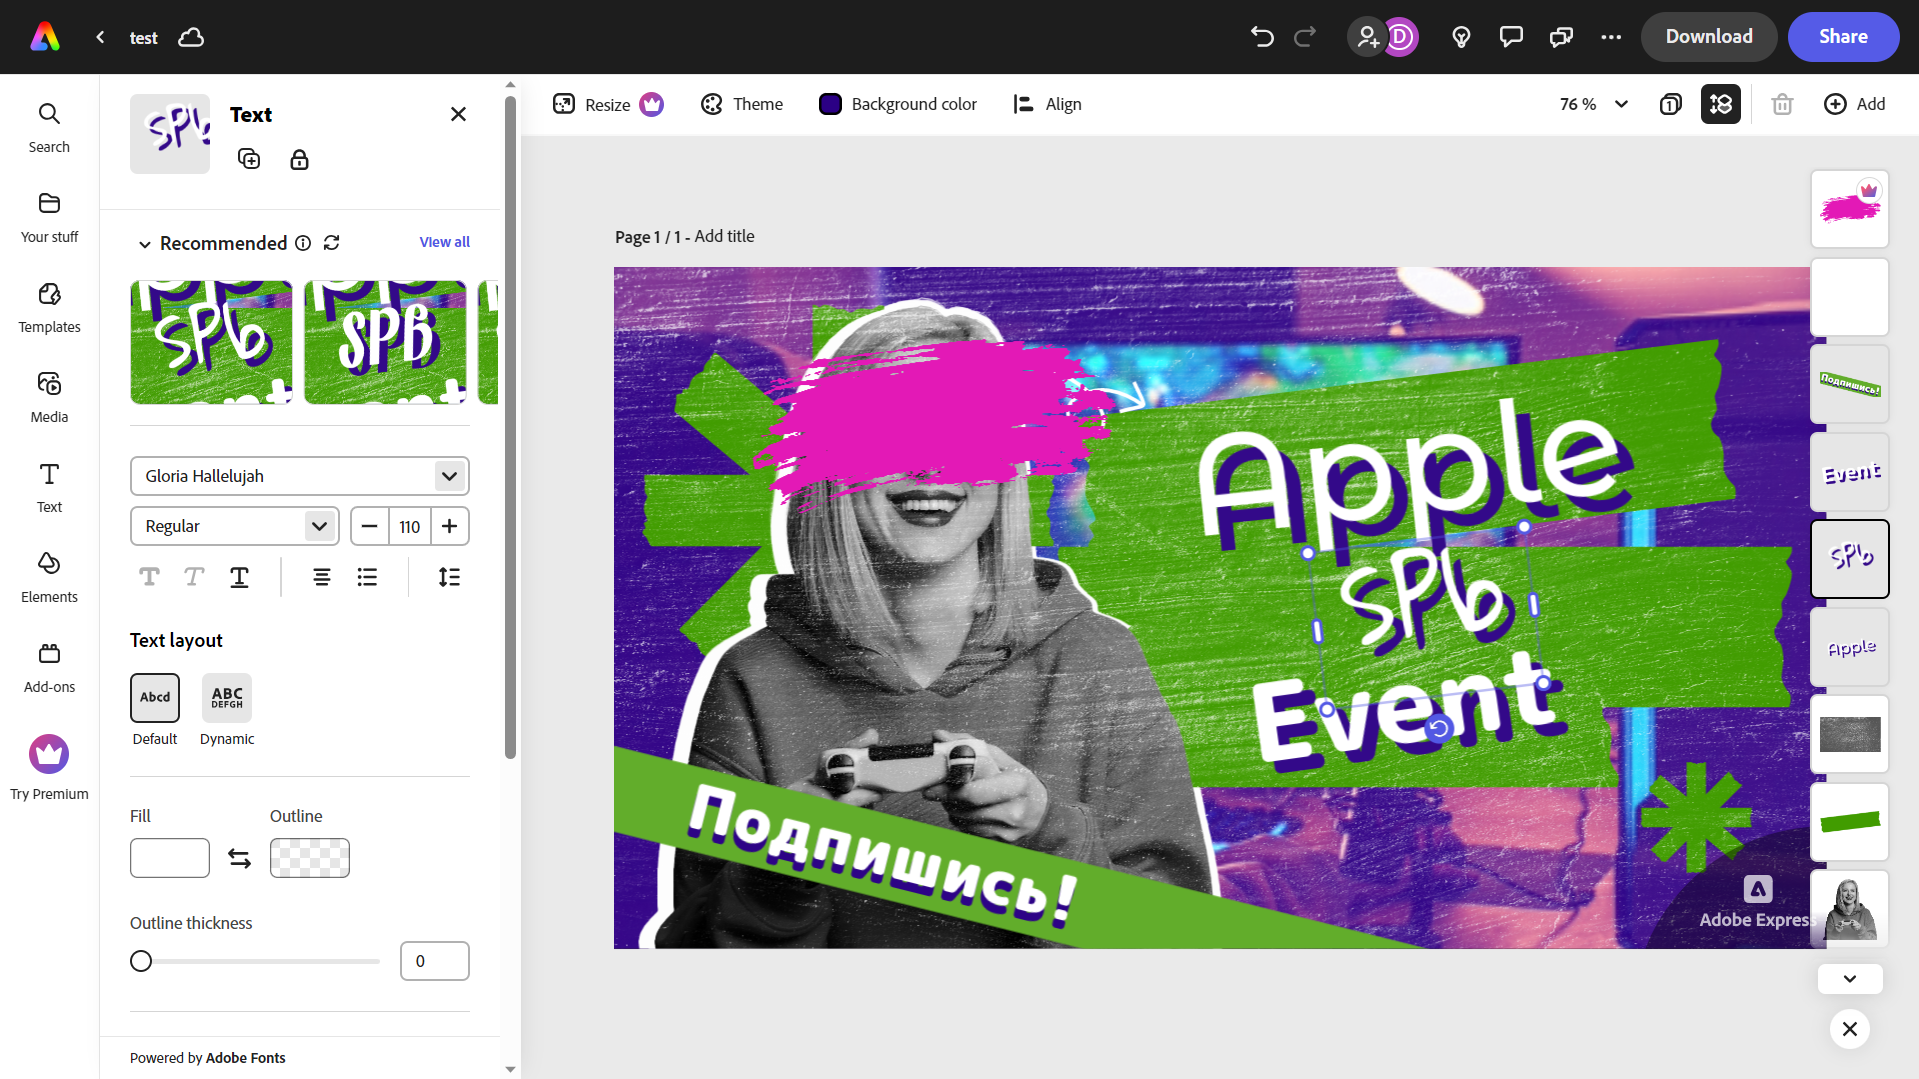
Task: Check the cloud sync status icon
Action: coord(191,37)
